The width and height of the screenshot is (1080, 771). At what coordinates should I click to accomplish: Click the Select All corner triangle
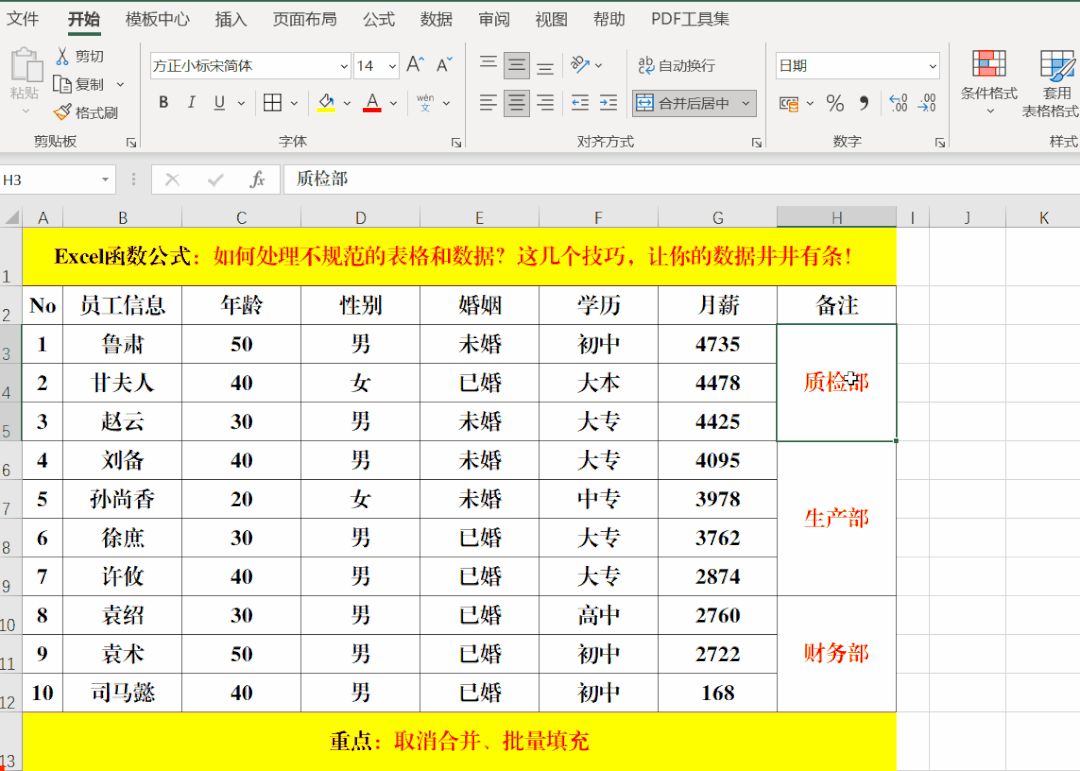pos(12,218)
